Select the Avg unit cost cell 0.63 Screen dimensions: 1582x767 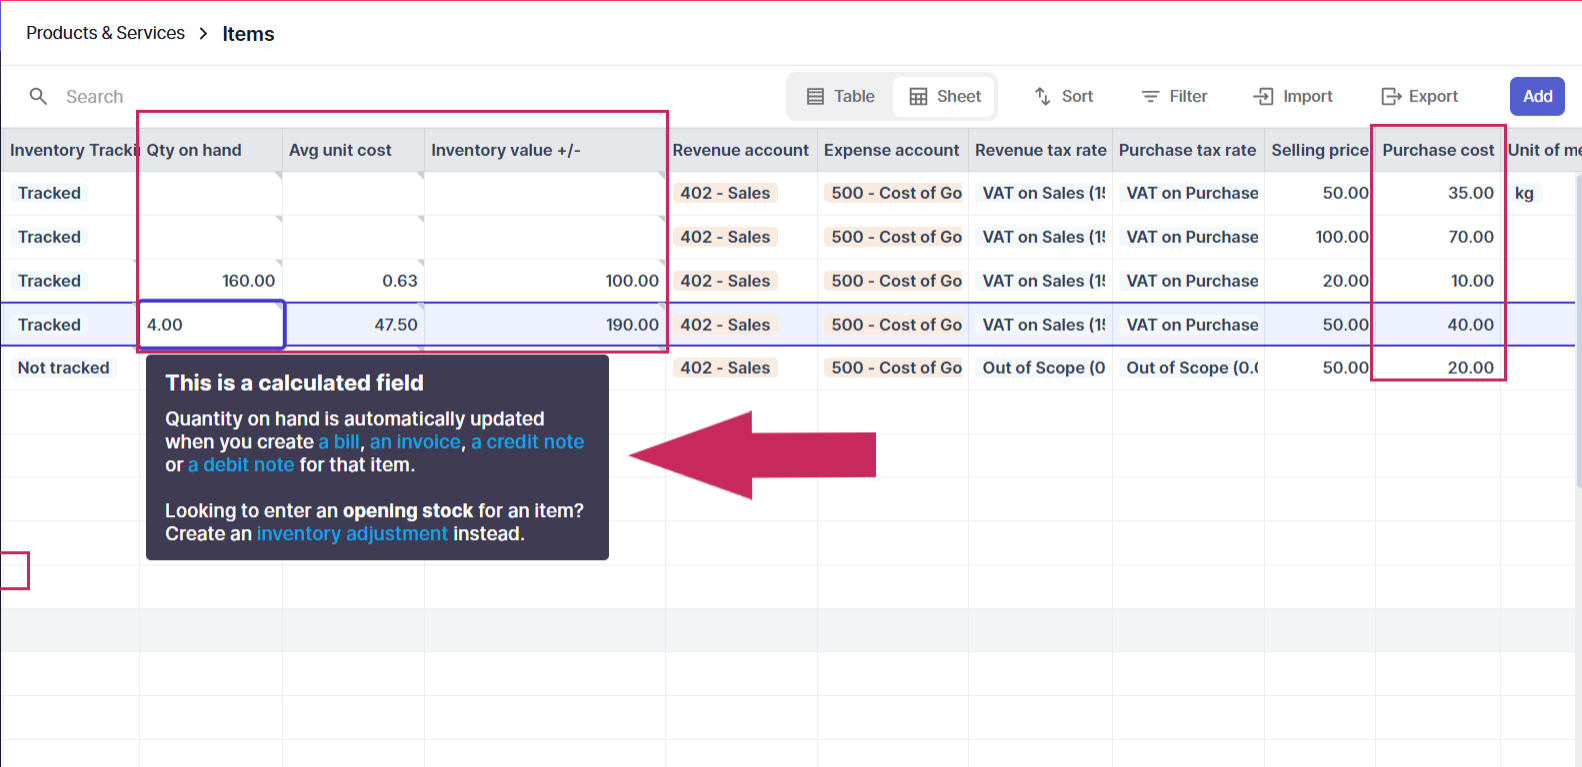point(353,281)
